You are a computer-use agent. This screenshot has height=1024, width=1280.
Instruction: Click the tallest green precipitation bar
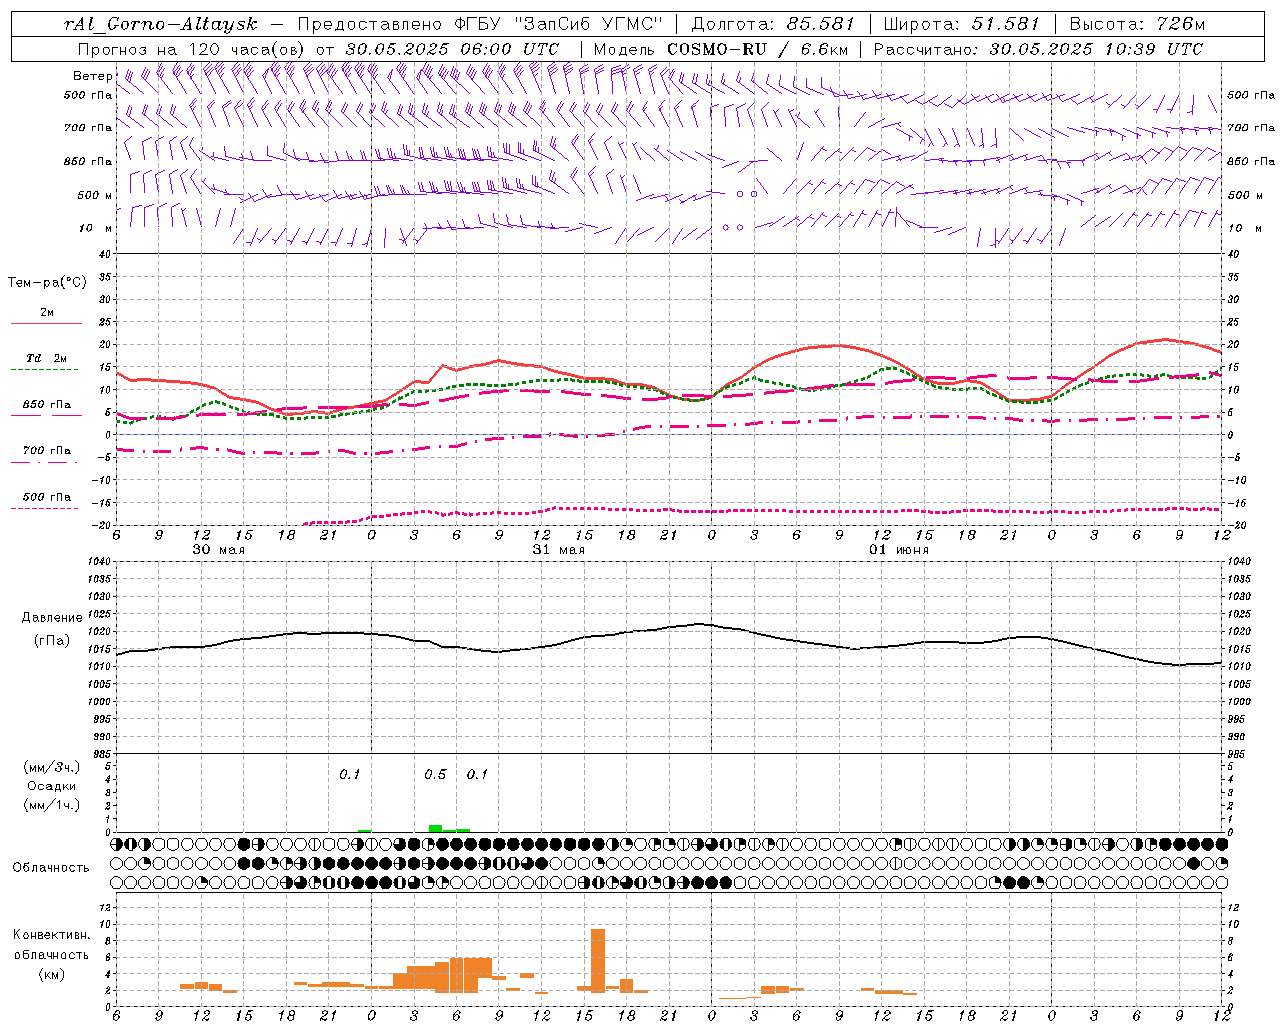[x=435, y=828]
